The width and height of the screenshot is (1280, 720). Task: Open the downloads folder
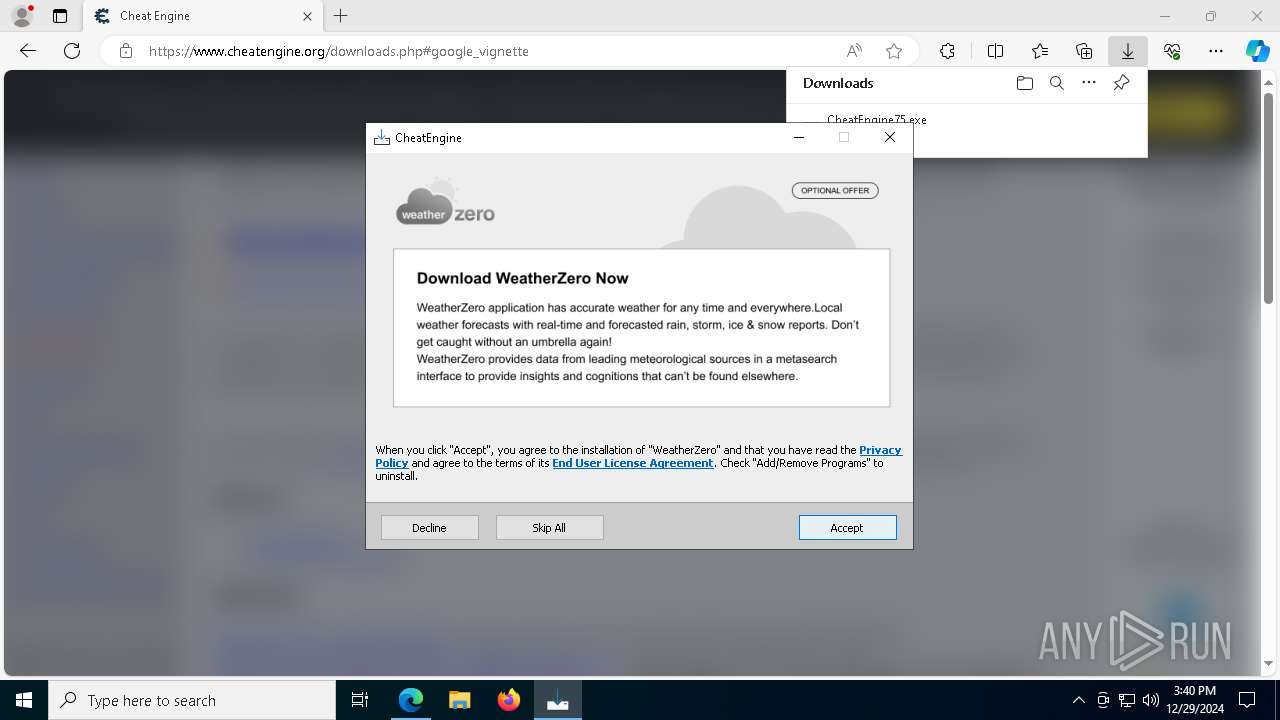tap(1024, 83)
